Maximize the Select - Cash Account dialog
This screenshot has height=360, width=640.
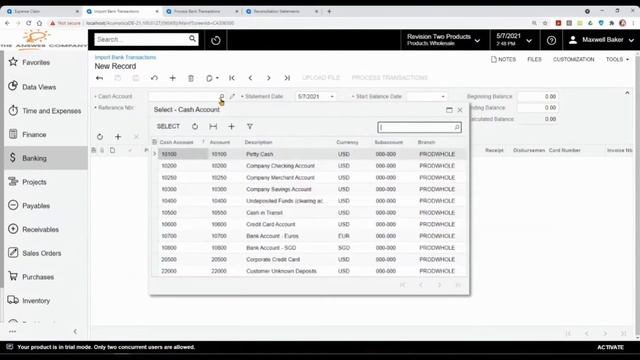pos(449,110)
